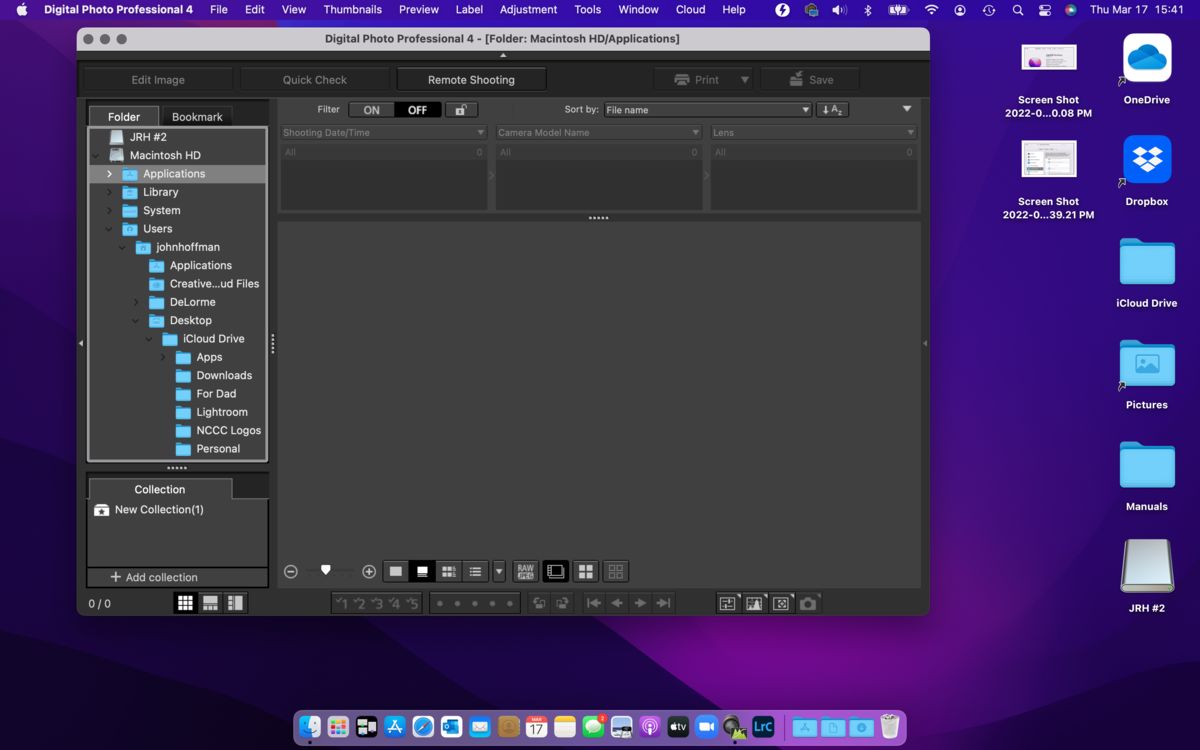
Task: Switch to thumbnail list view icon
Action: 475,572
